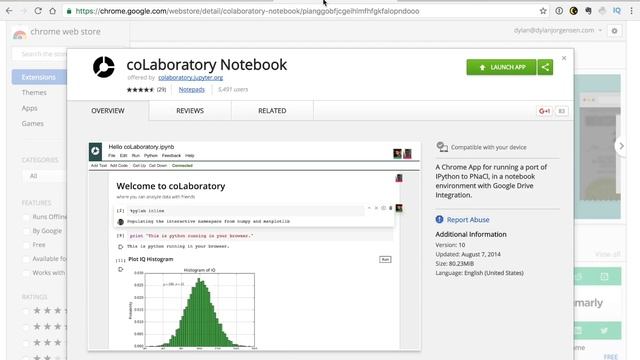Toggle the Works with checkbox
Viewport: 640px width, 360px height.
[26, 273]
